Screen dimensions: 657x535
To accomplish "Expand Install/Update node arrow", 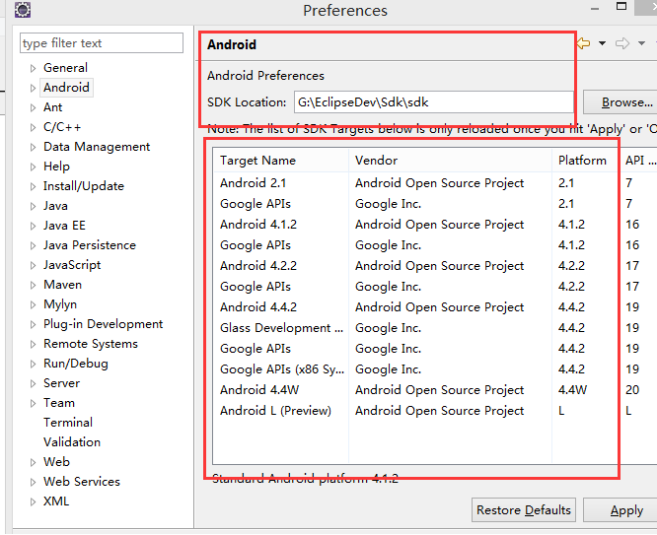I will 33,186.
